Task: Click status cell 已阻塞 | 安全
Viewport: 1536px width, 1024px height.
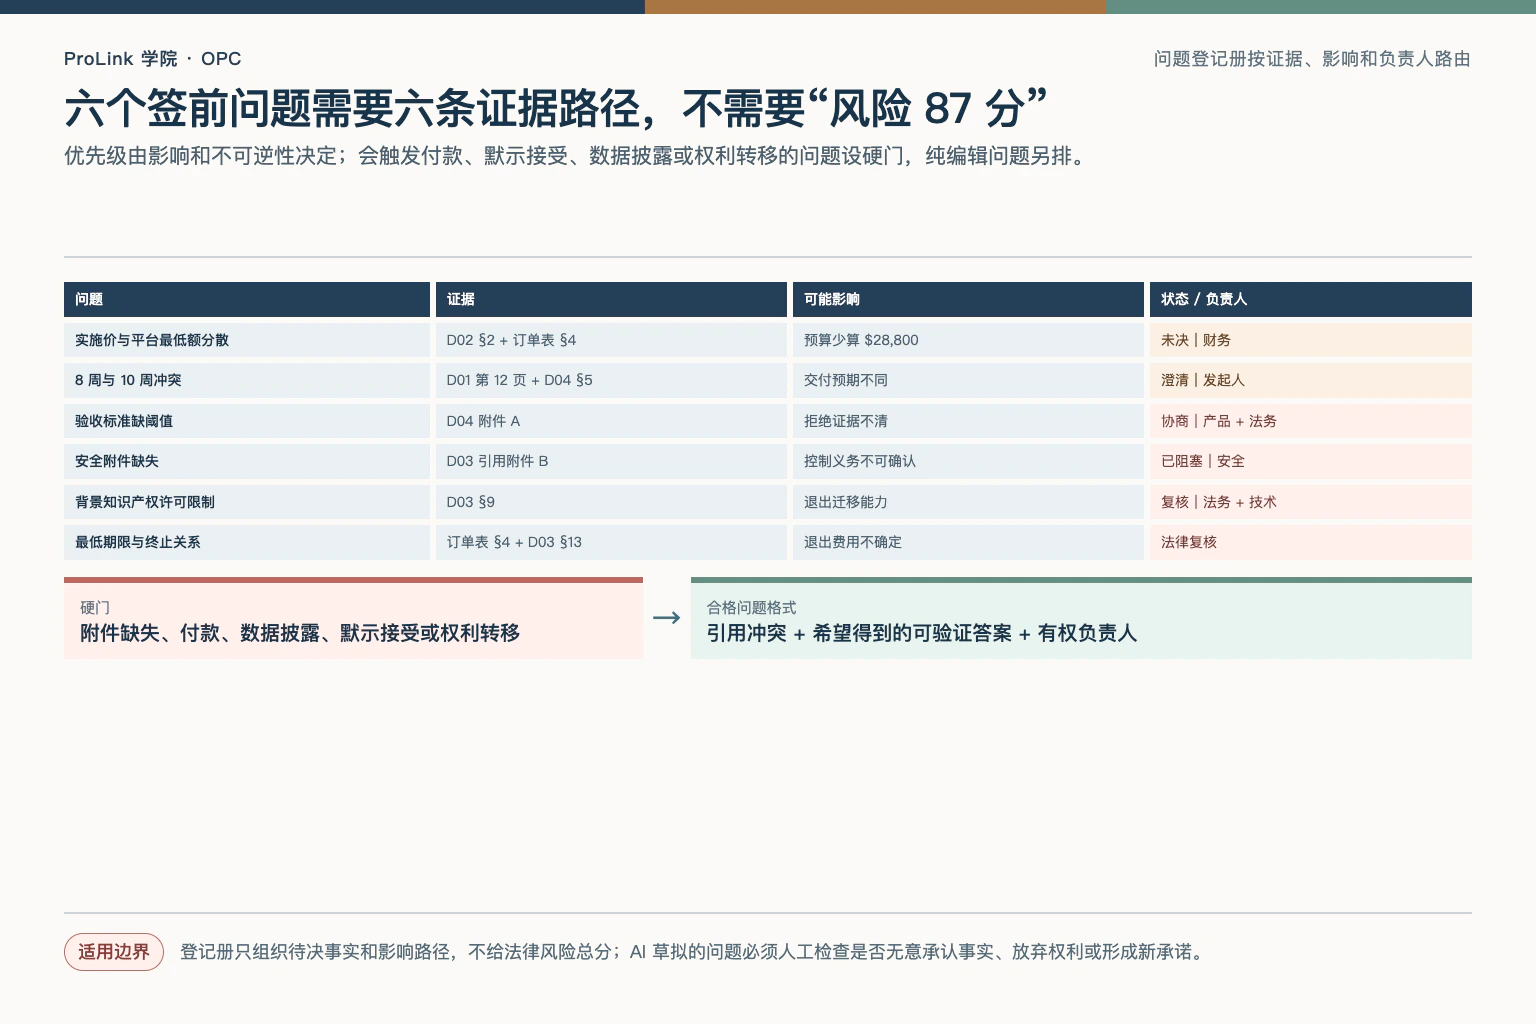Action: tap(1311, 461)
